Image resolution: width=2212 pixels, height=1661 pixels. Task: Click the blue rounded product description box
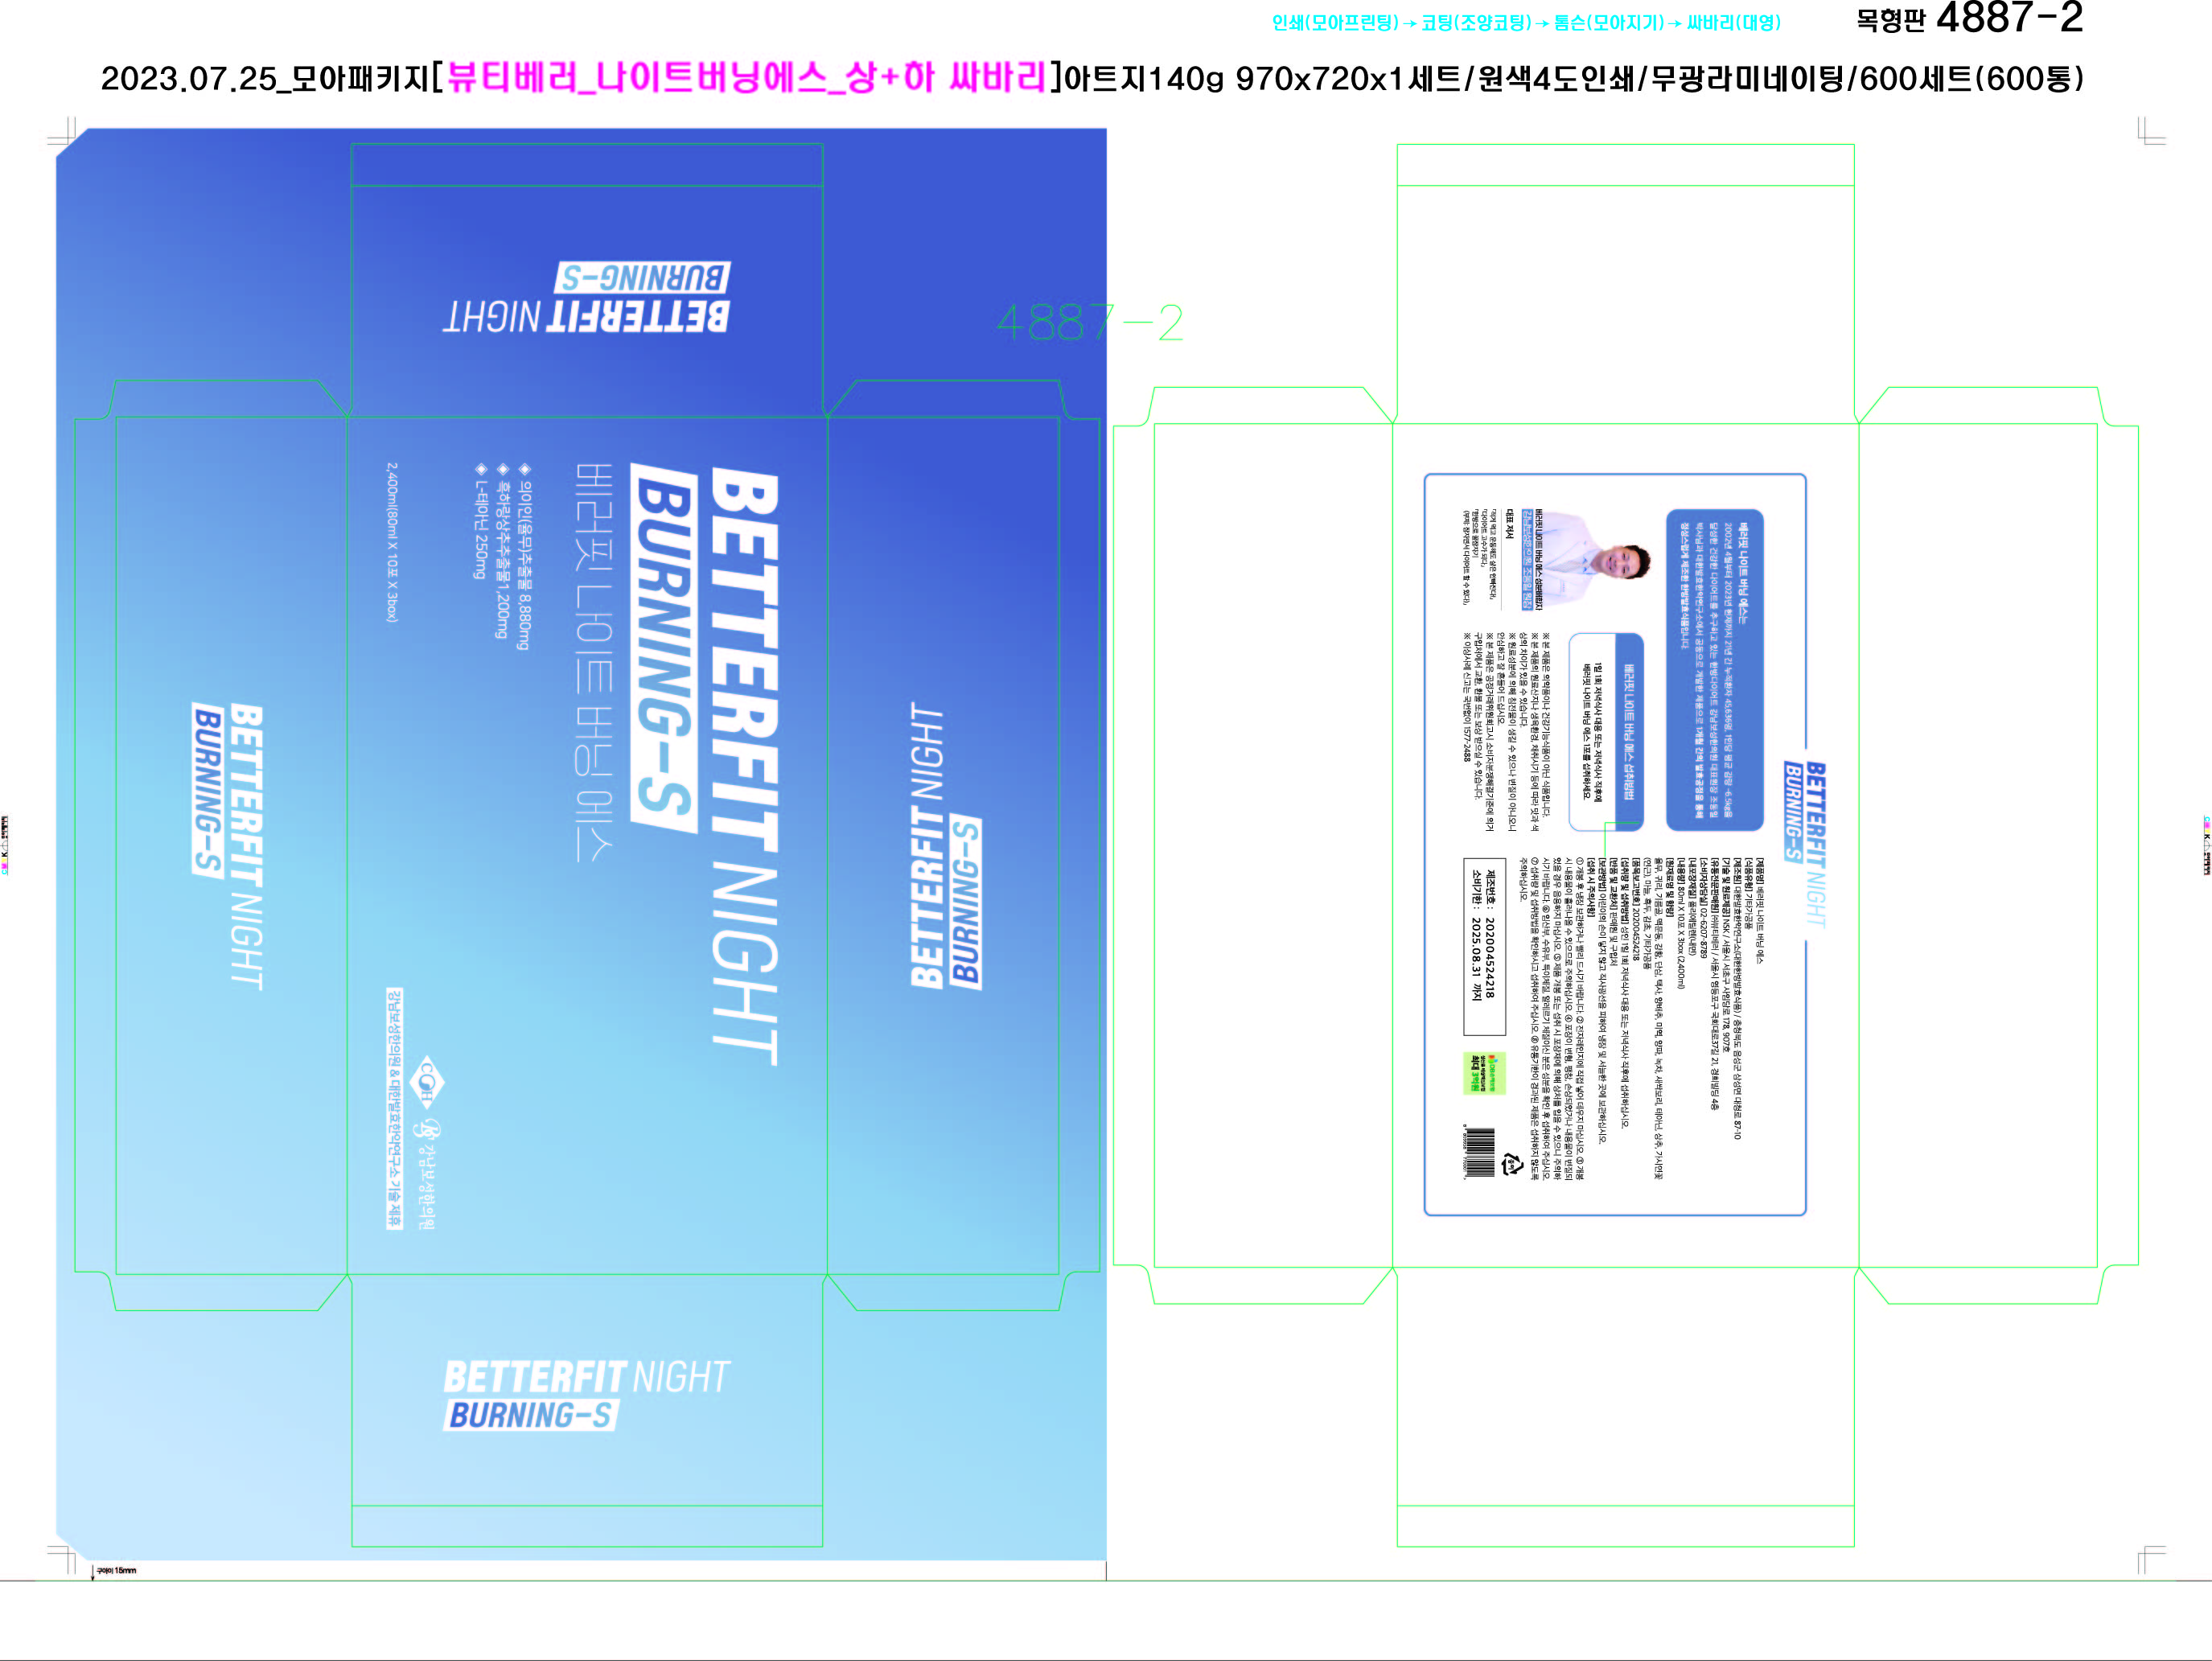[1714, 670]
